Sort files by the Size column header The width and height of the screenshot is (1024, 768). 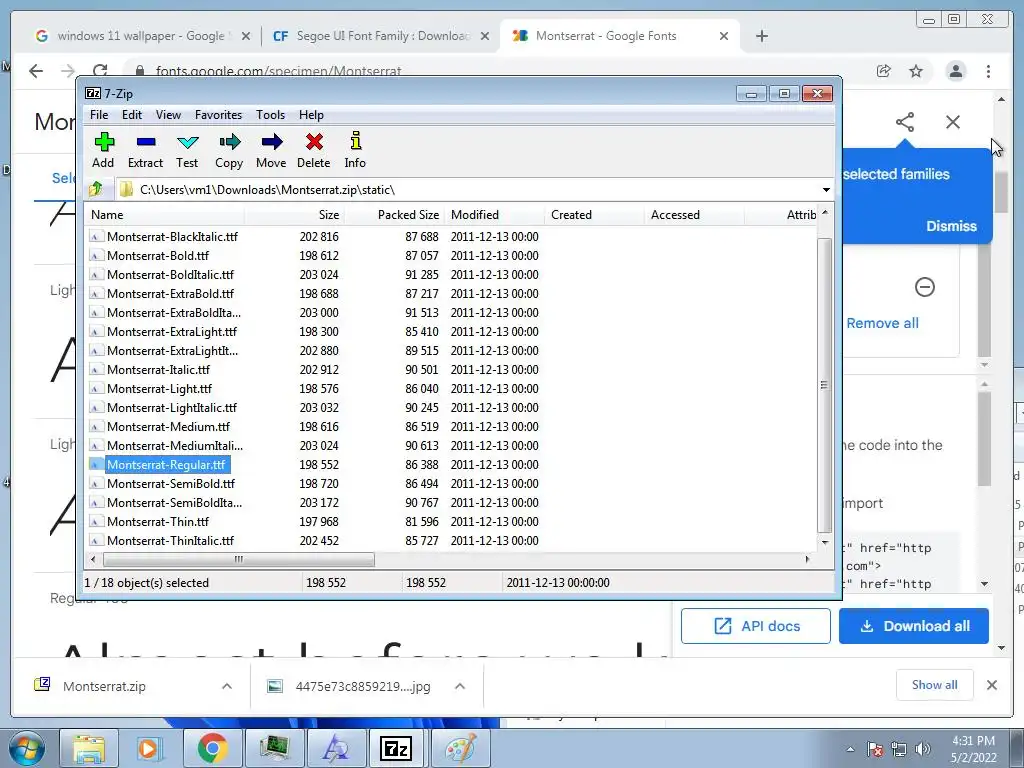click(x=295, y=215)
